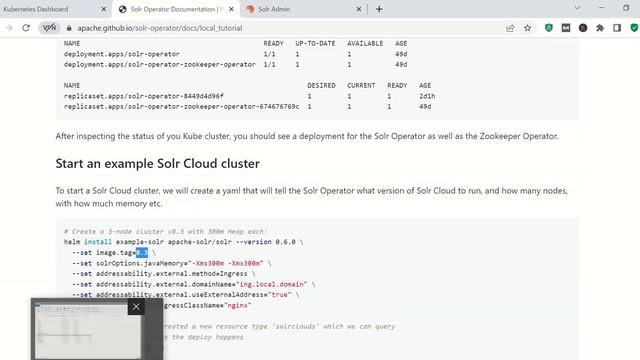Open the M extension icon
The image size is (640, 360).
coord(566,28)
